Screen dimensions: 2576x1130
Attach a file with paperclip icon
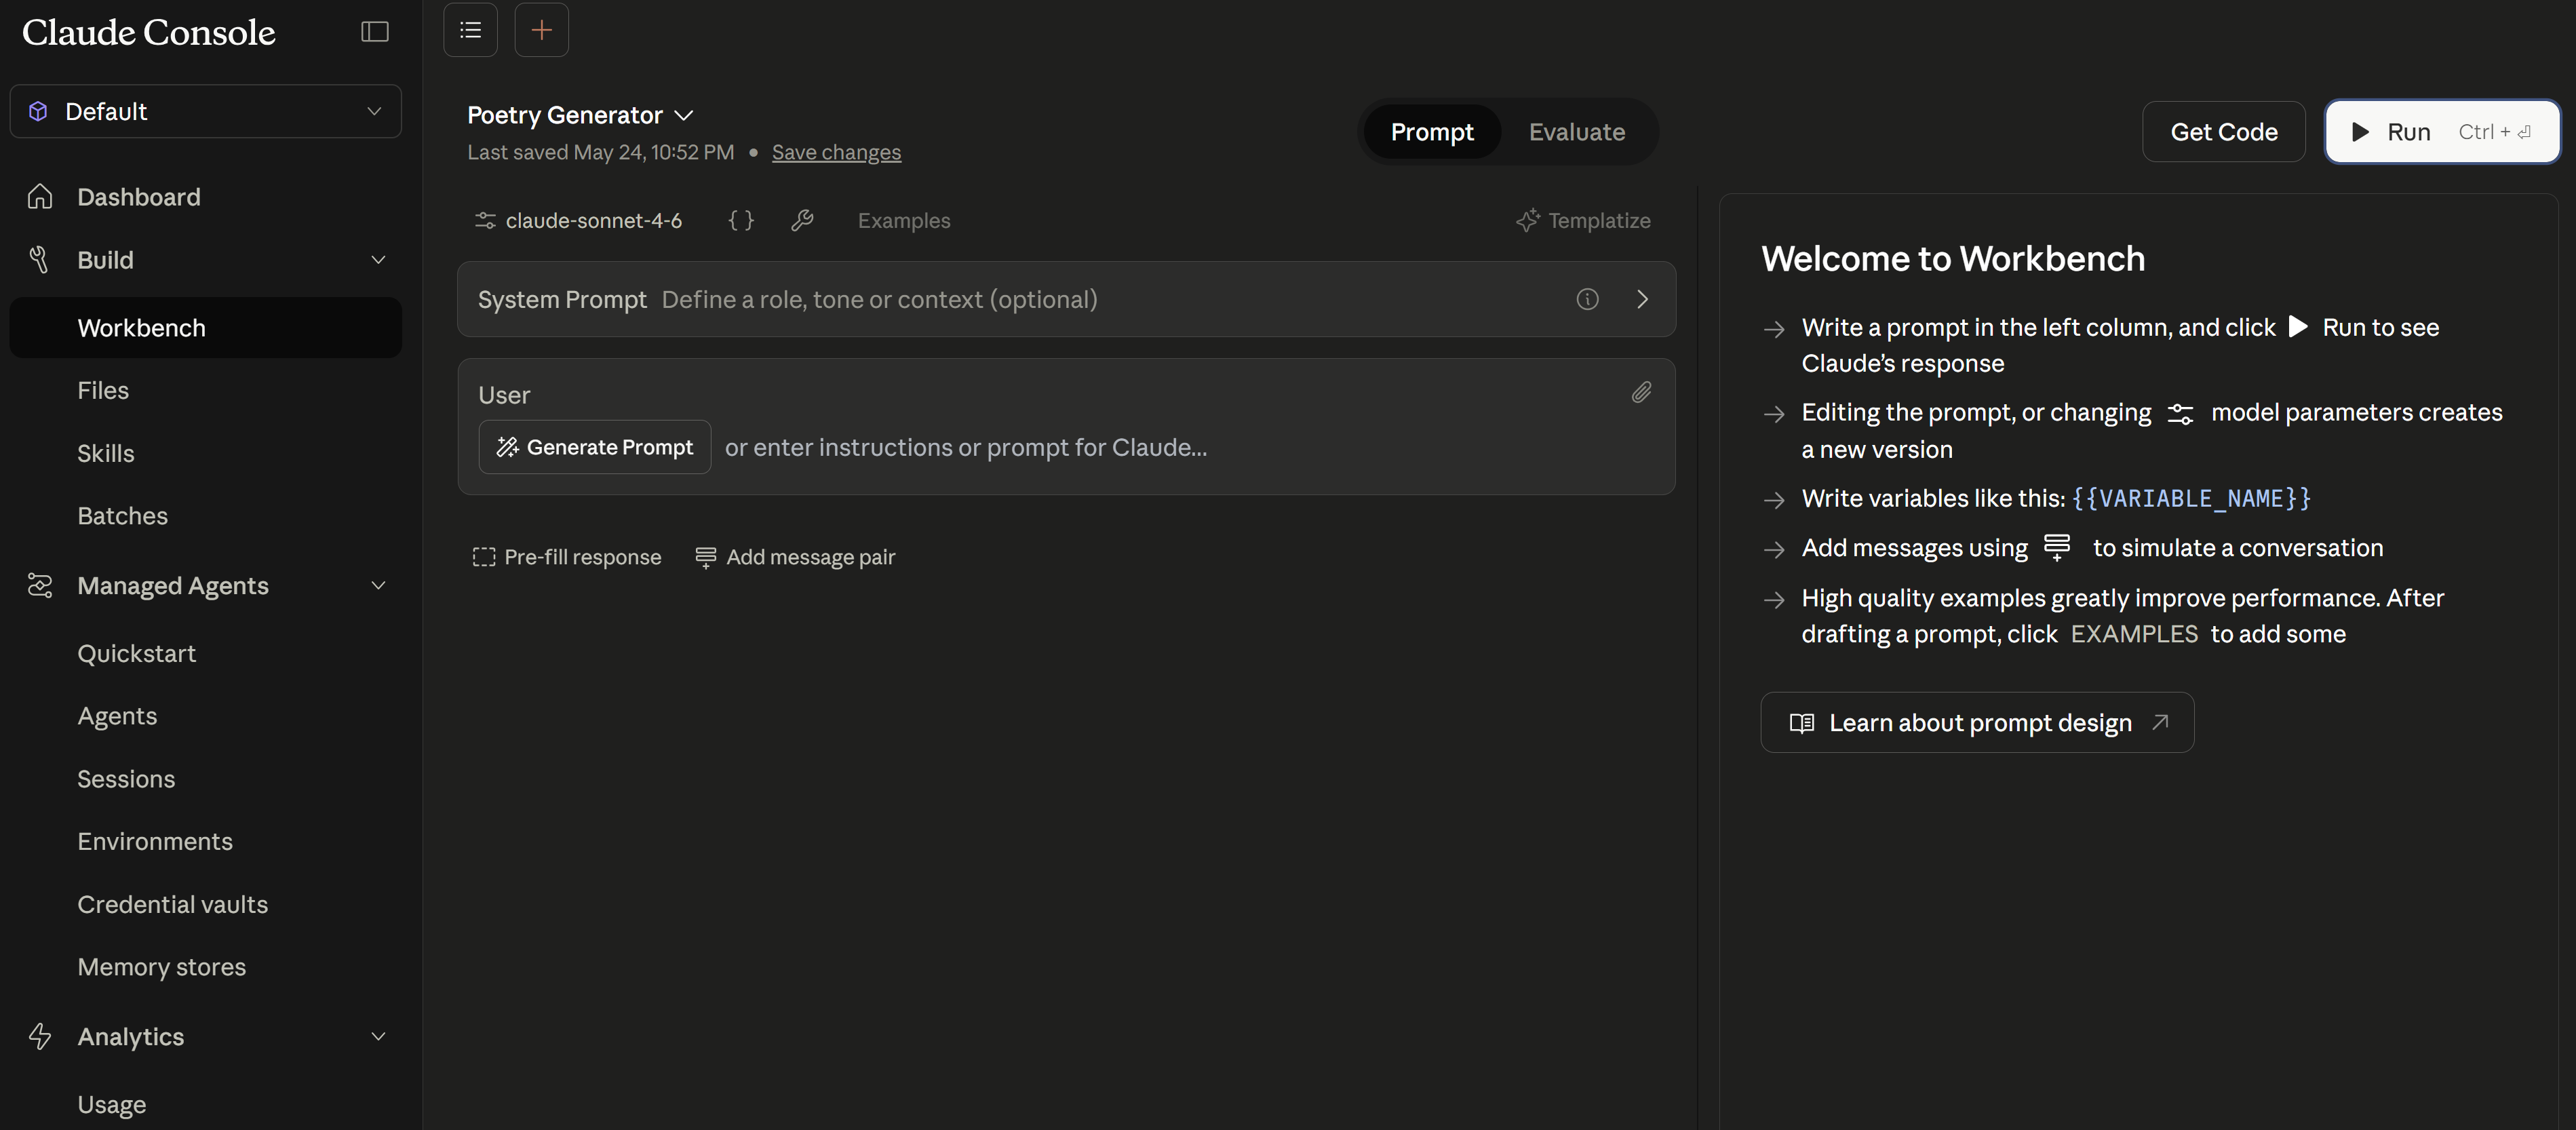1641,393
